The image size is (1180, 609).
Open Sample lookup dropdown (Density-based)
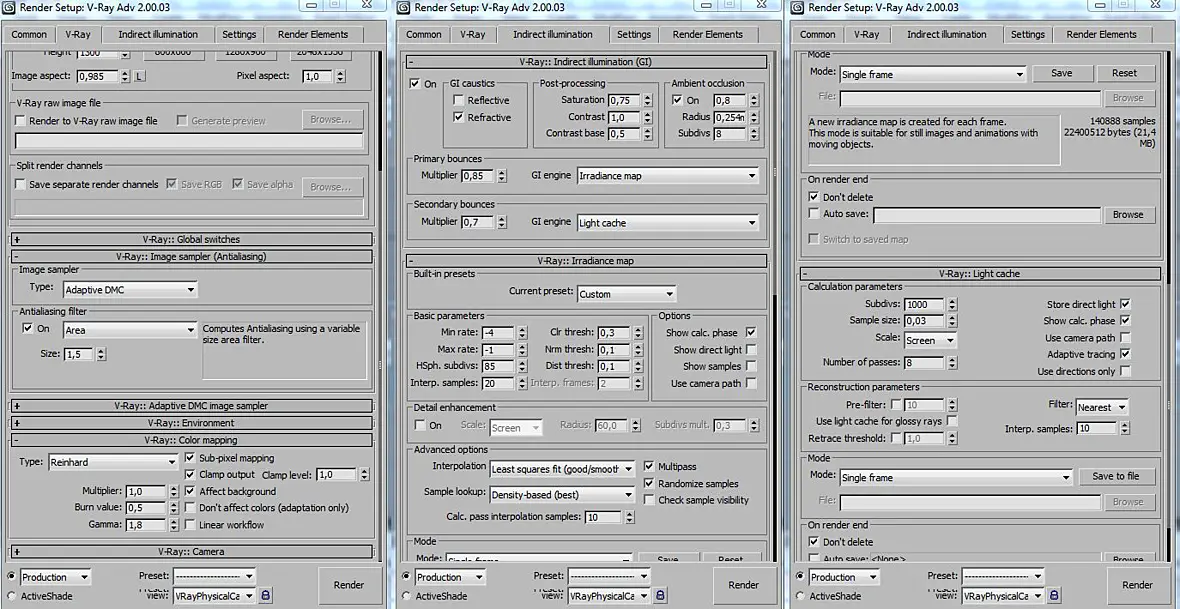[x=562, y=495]
